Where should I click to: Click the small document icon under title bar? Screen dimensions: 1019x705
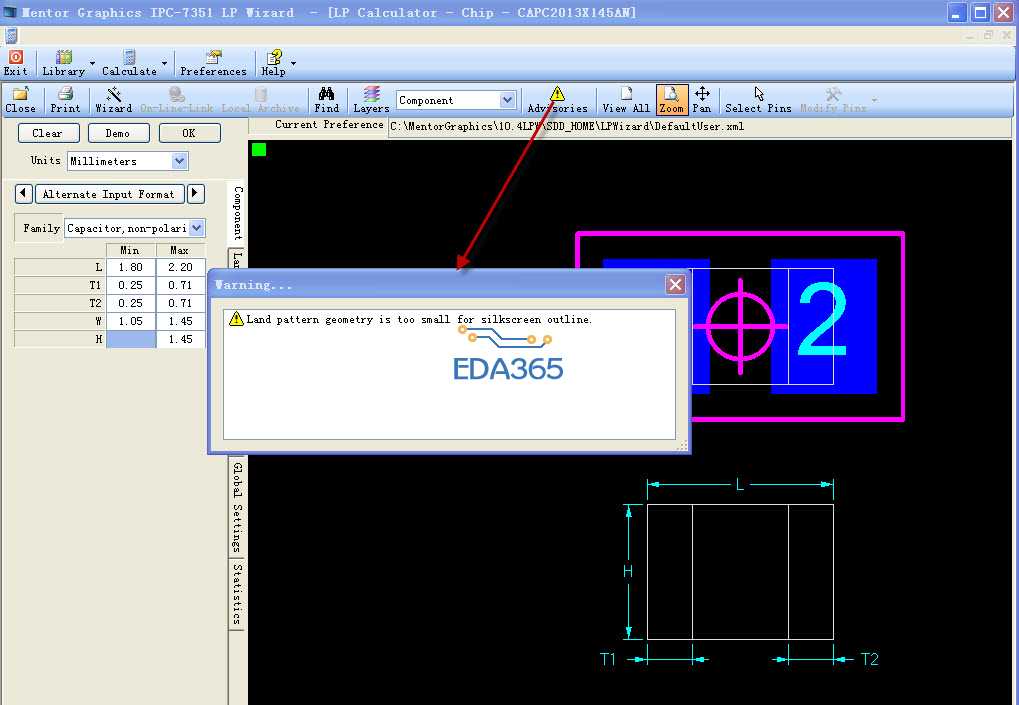11,35
